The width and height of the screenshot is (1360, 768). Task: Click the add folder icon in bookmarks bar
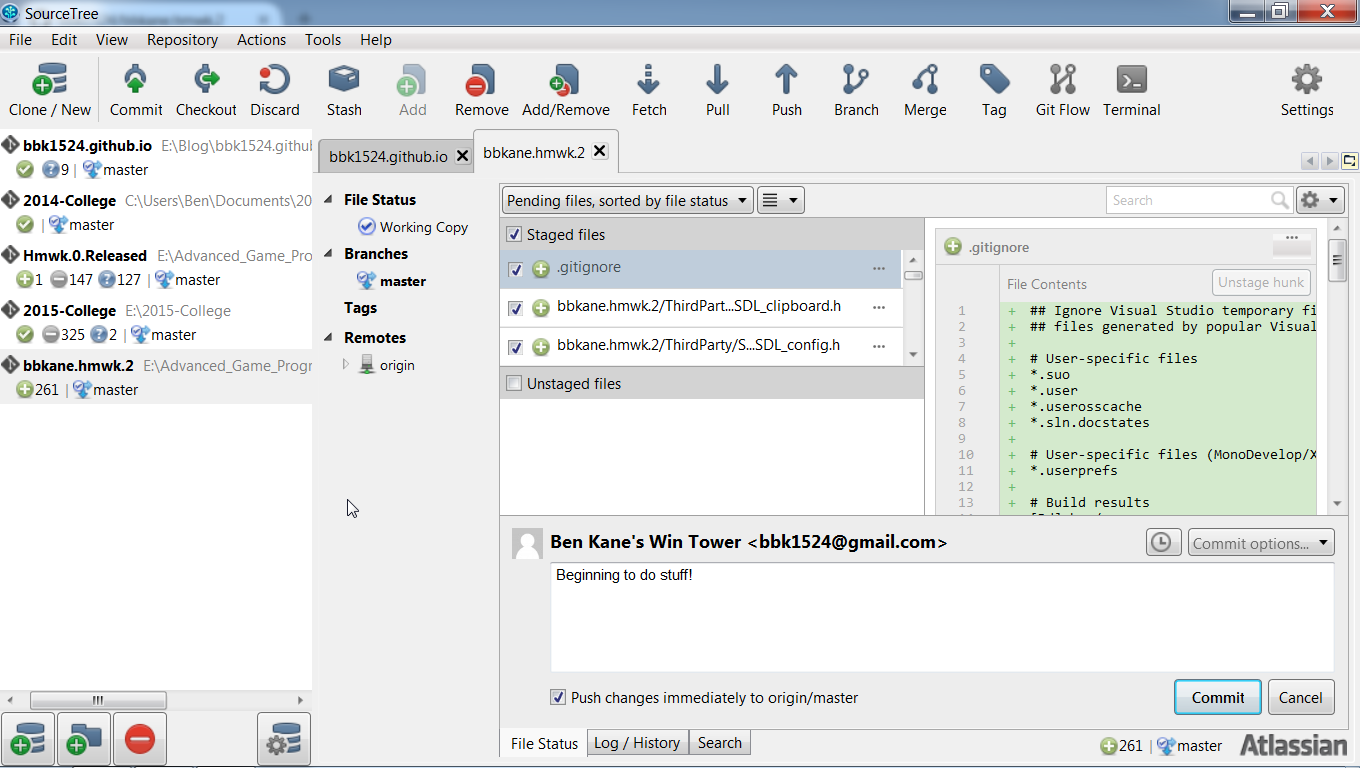tap(84, 740)
